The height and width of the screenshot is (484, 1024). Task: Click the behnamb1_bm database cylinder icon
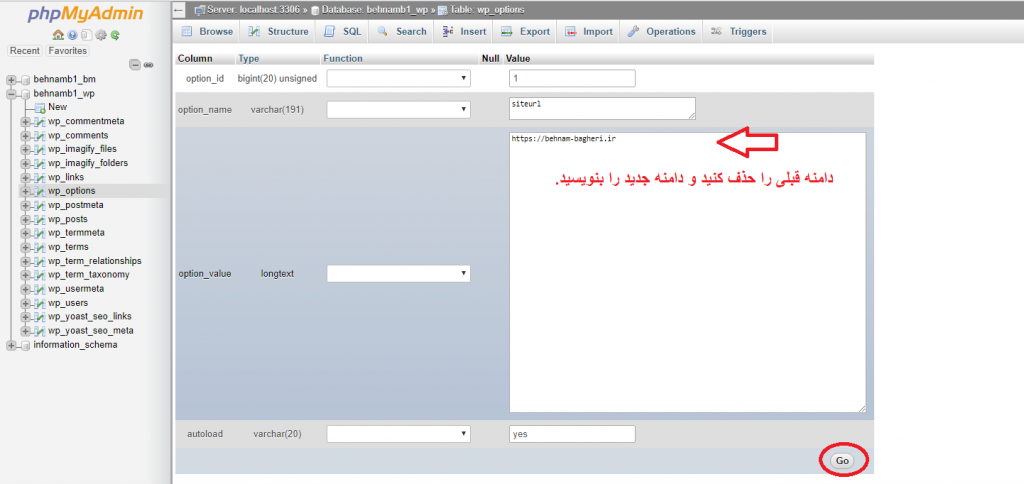pos(25,80)
